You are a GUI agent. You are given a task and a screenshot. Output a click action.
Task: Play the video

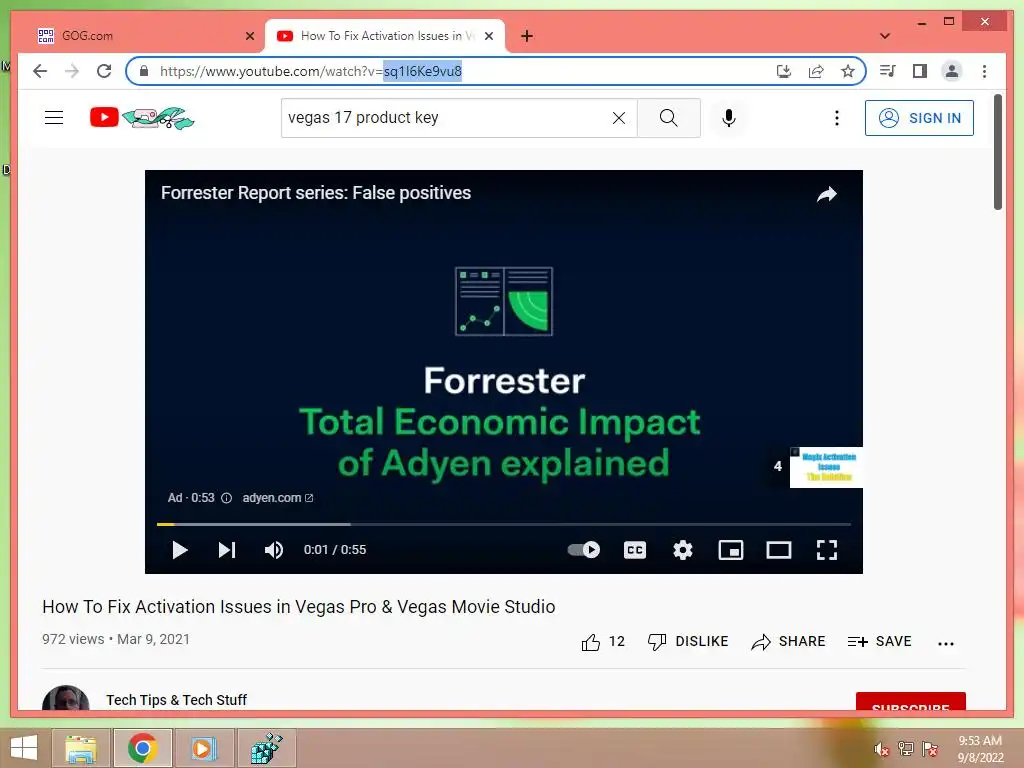click(180, 550)
